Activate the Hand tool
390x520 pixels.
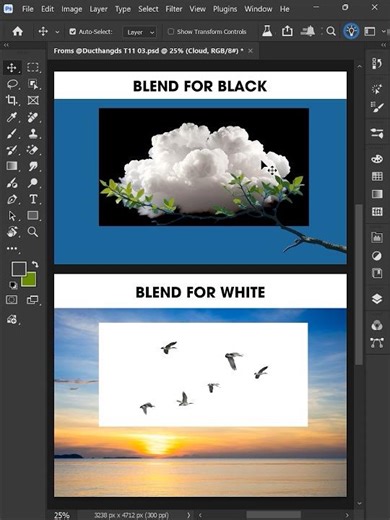pos(12,232)
